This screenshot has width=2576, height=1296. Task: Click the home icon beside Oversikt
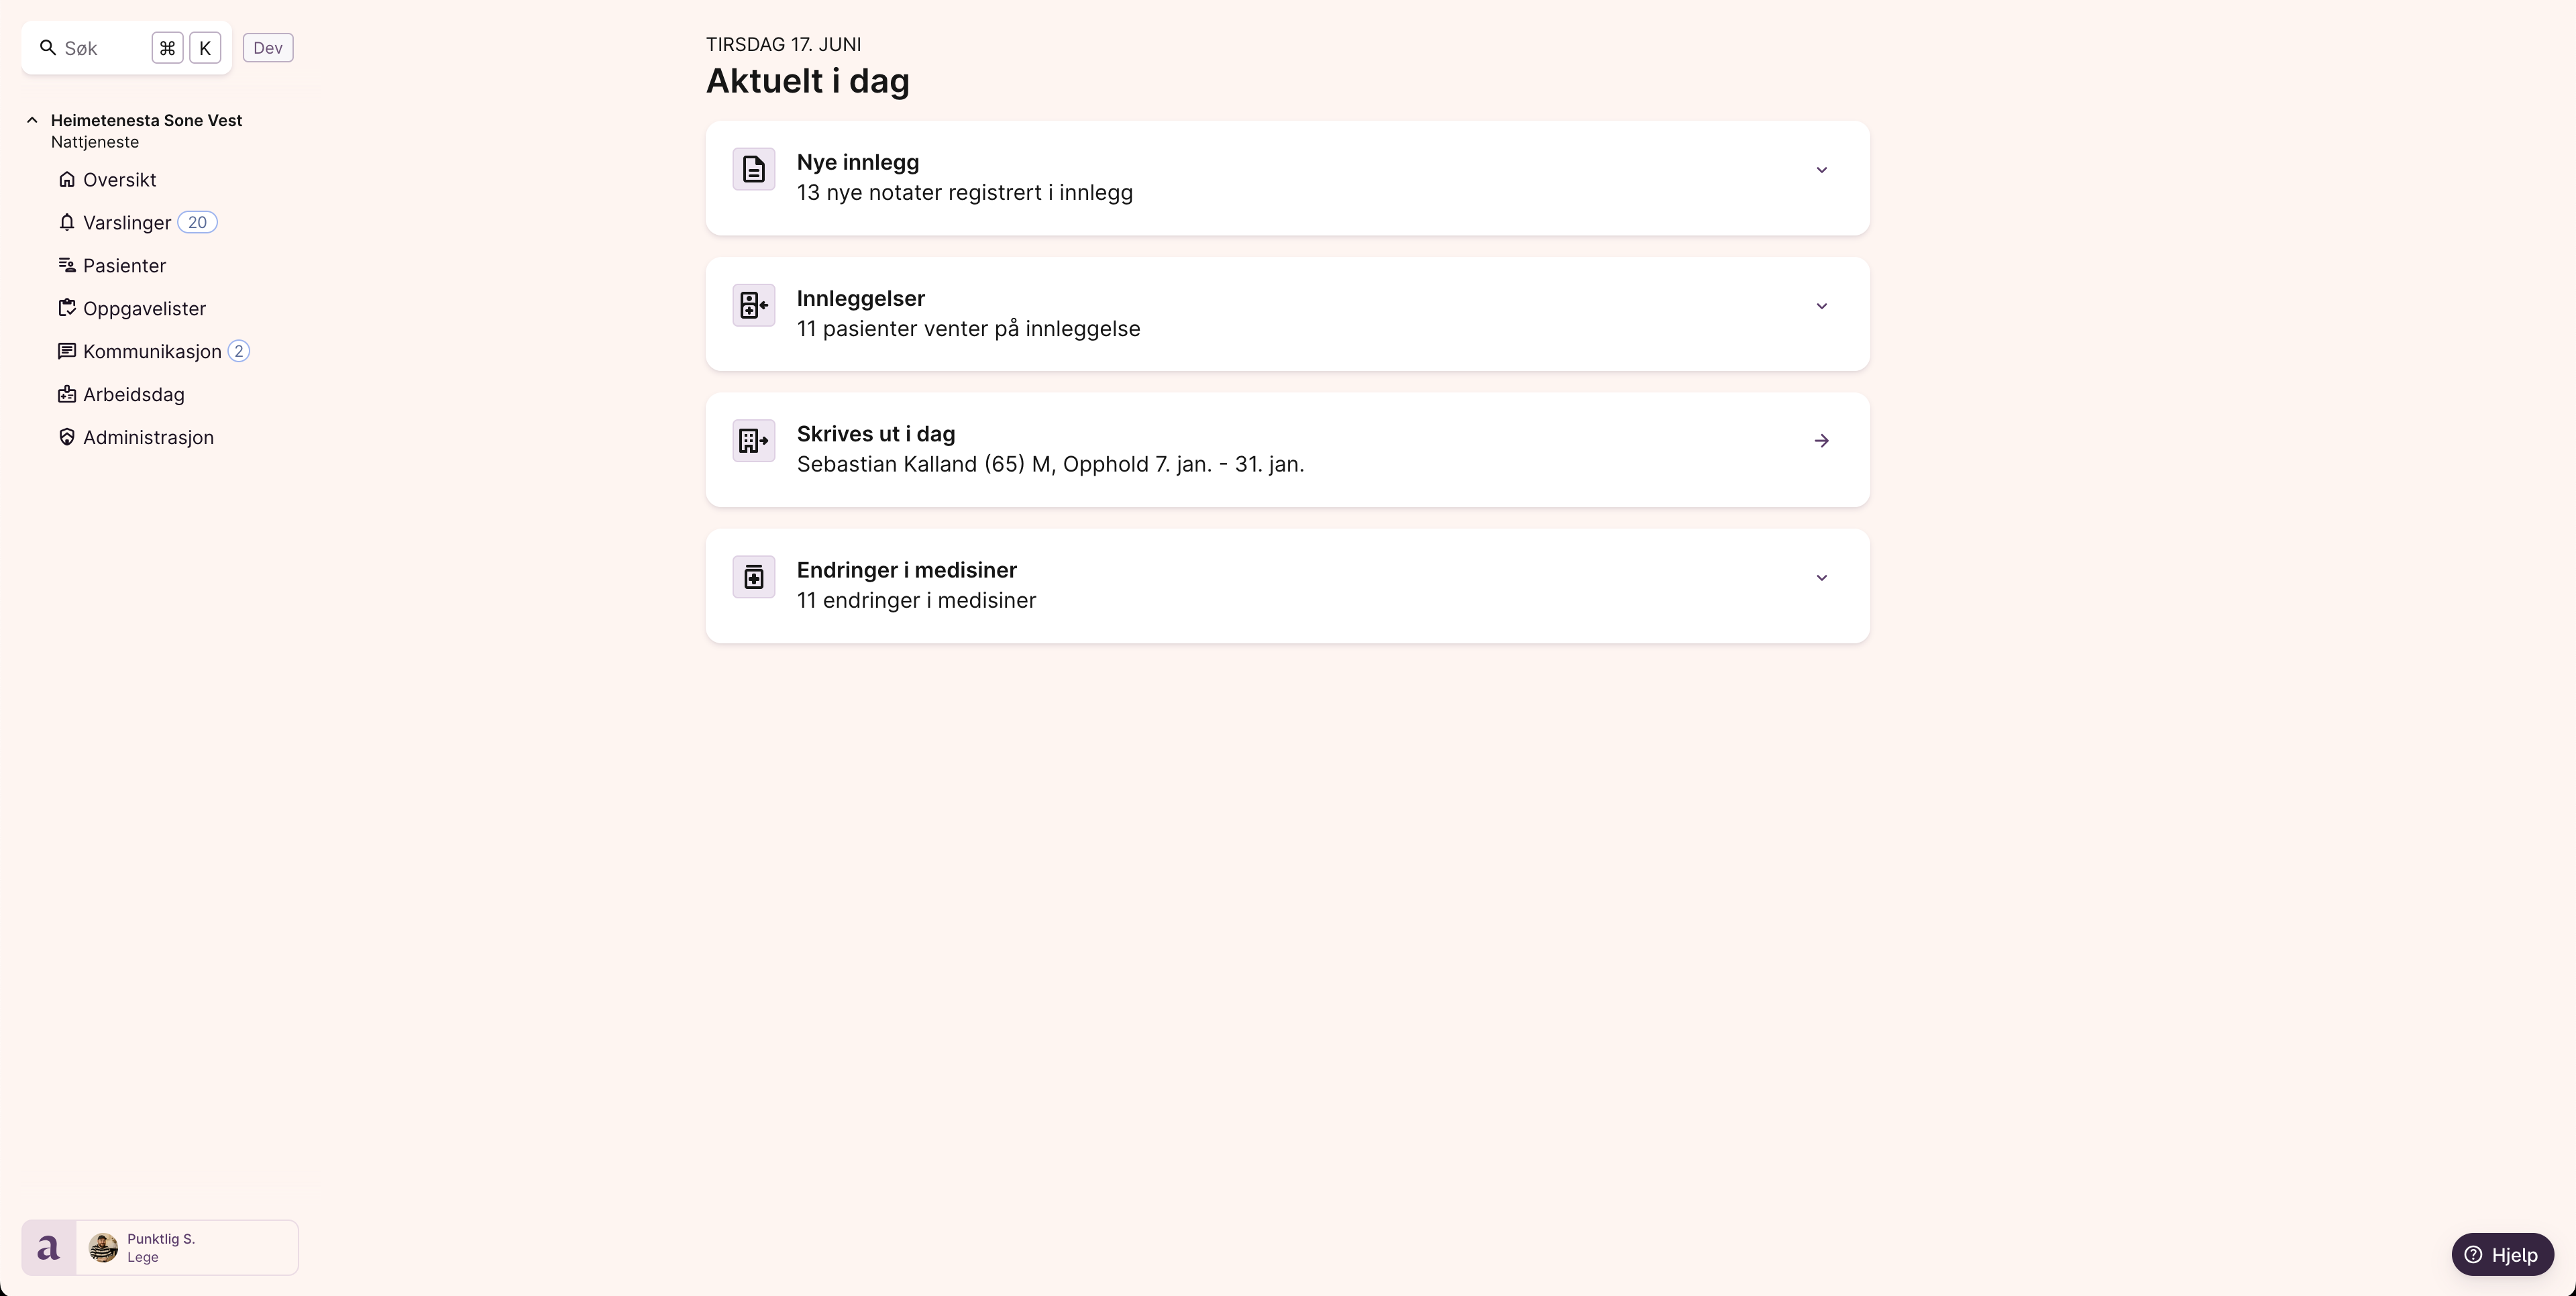coord(67,179)
